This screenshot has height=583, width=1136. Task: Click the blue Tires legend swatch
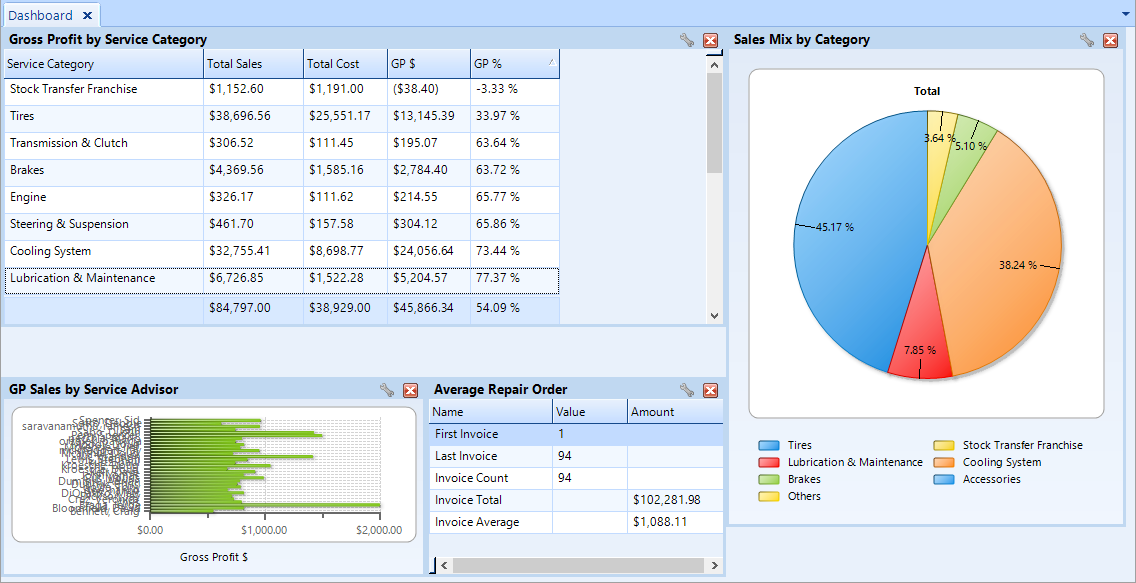click(767, 445)
